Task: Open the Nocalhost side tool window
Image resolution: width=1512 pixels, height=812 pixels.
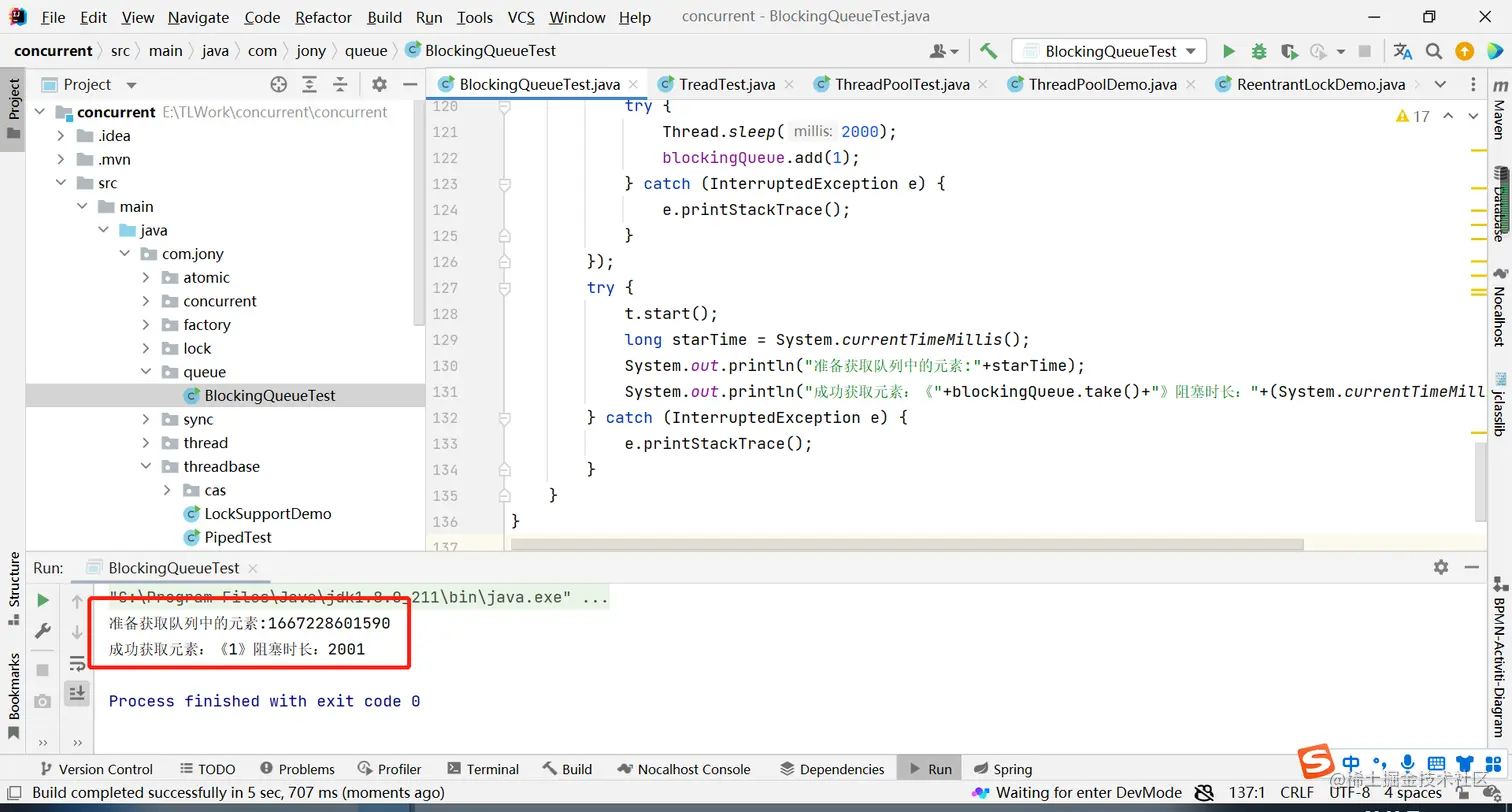Action: (1499, 307)
